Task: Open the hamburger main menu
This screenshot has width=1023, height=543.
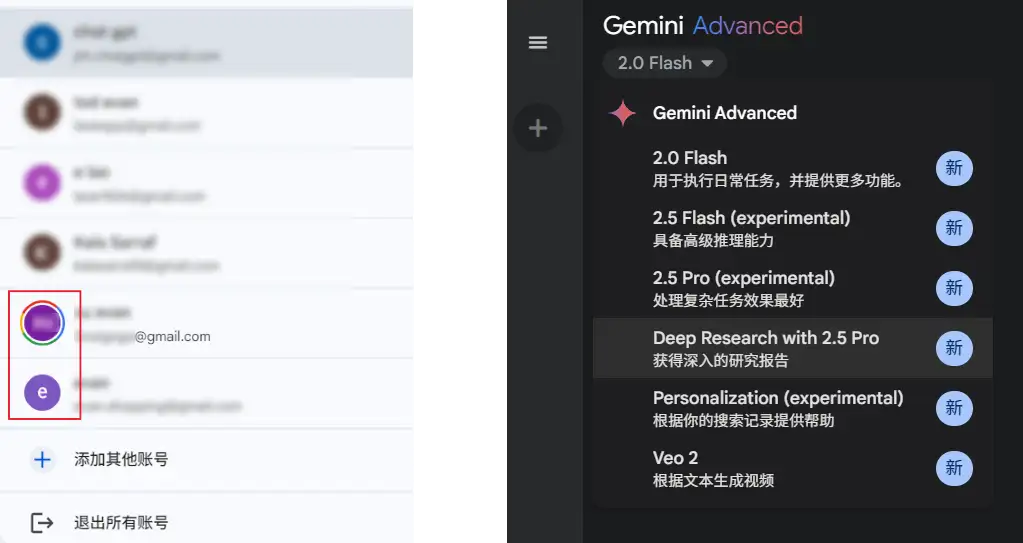Action: [x=538, y=43]
